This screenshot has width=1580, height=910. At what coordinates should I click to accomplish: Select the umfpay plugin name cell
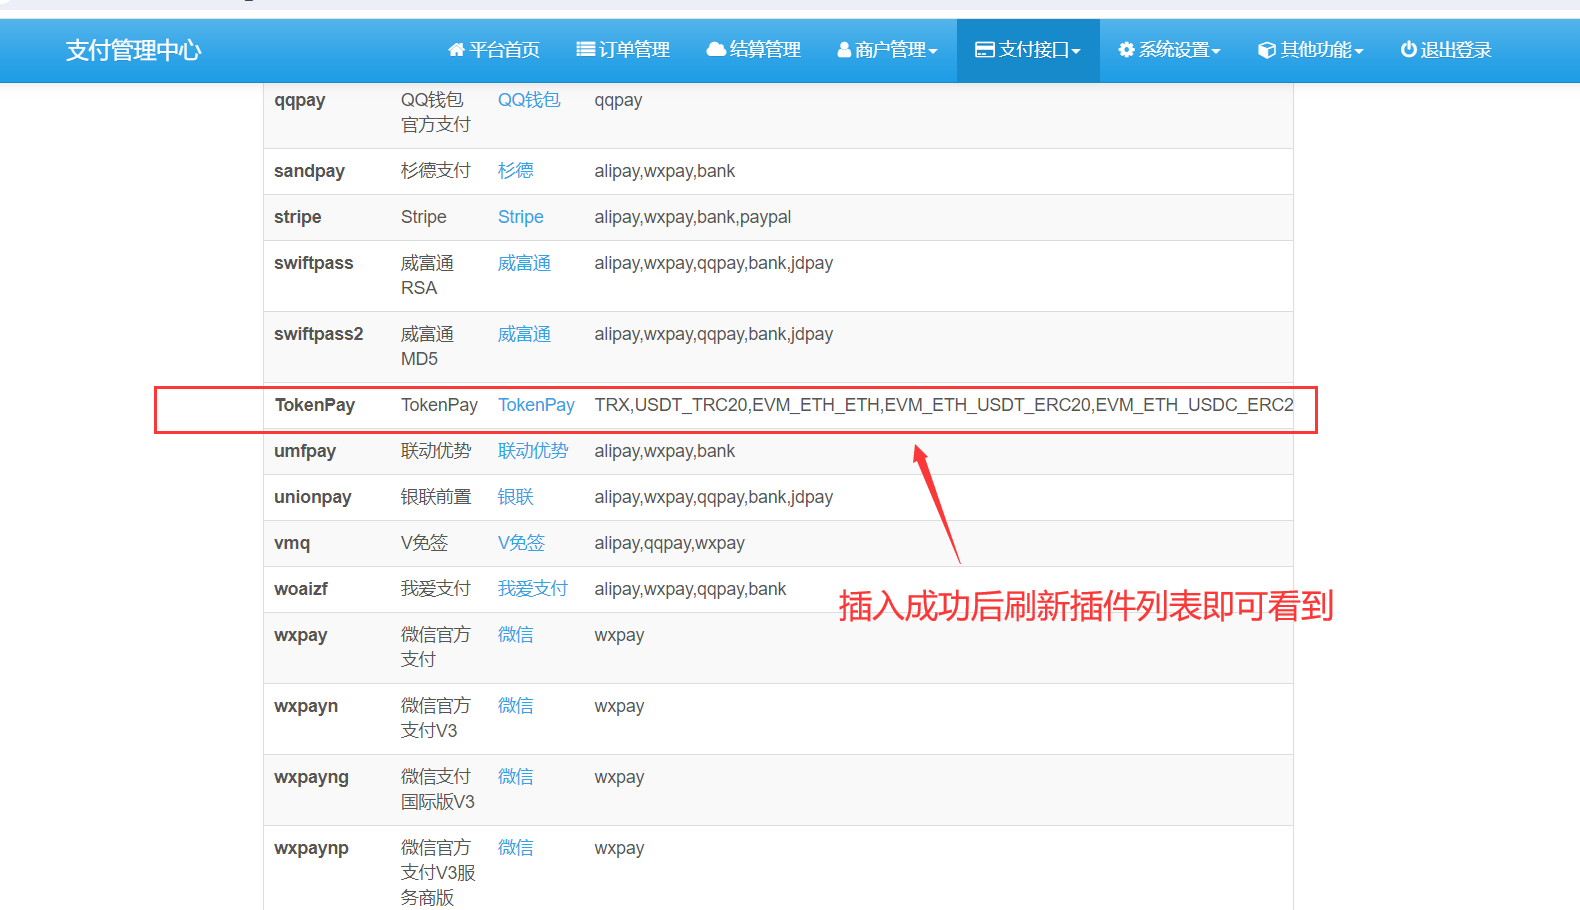tap(305, 451)
